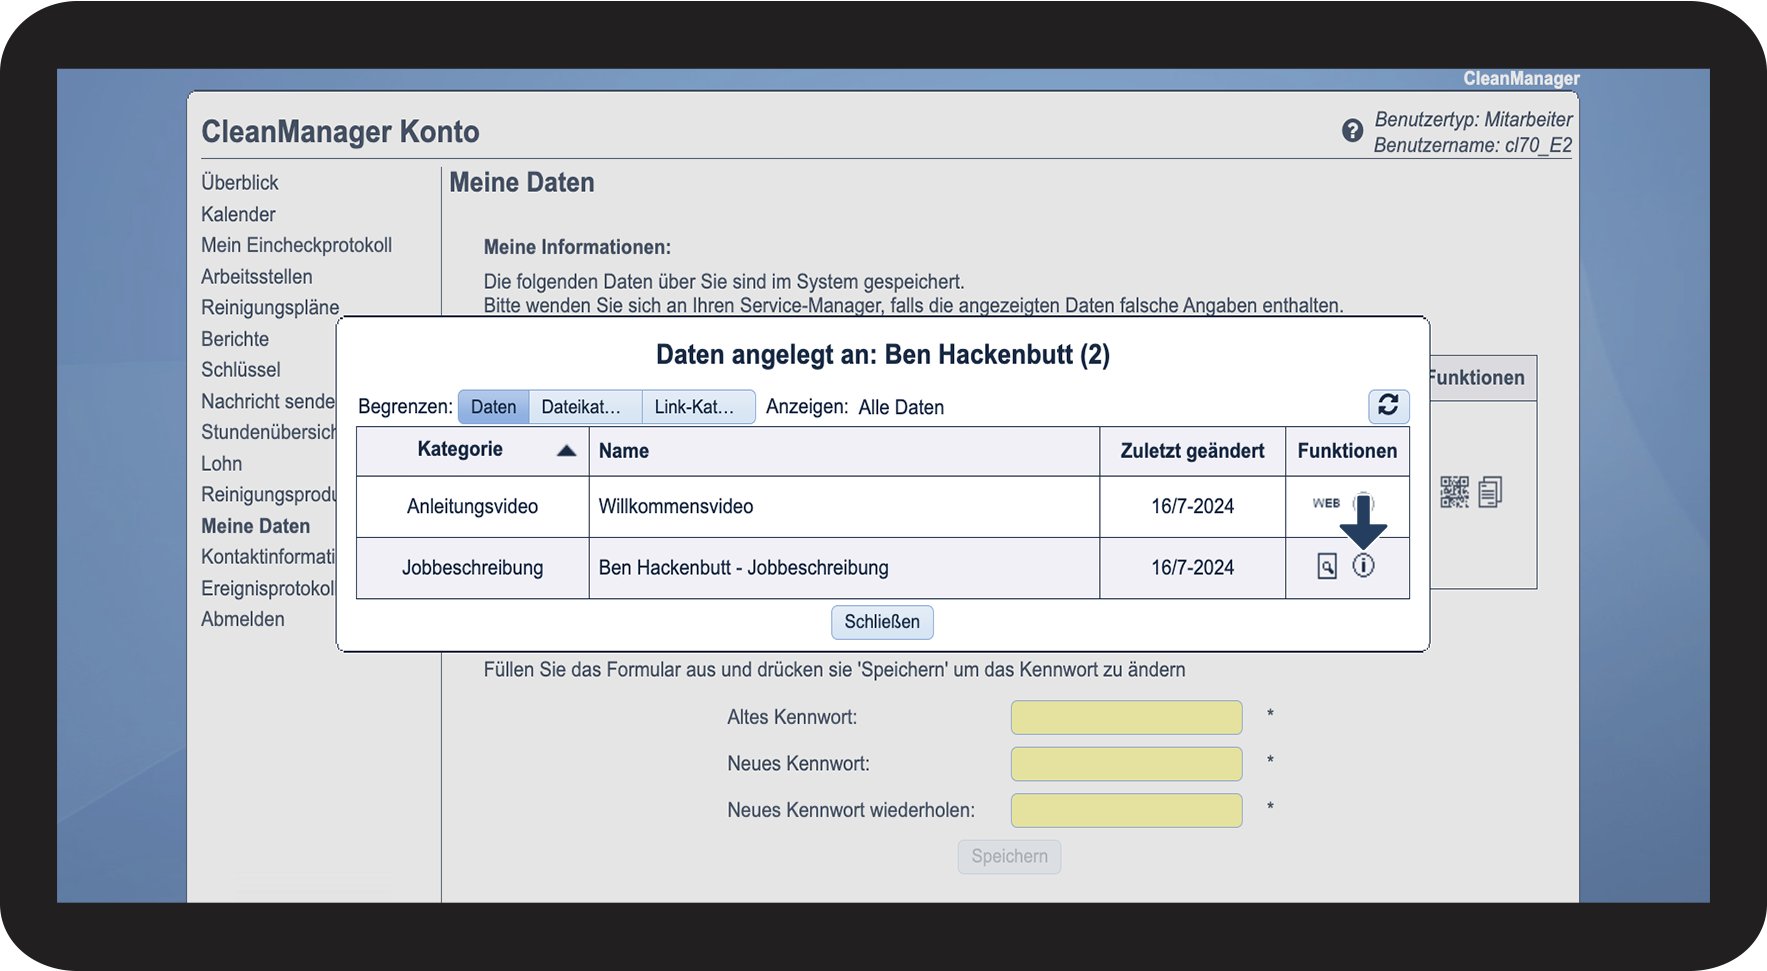Viewport: 1767px width, 971px height.
Task: Click the Speichern button
Action: [1009, 856]
